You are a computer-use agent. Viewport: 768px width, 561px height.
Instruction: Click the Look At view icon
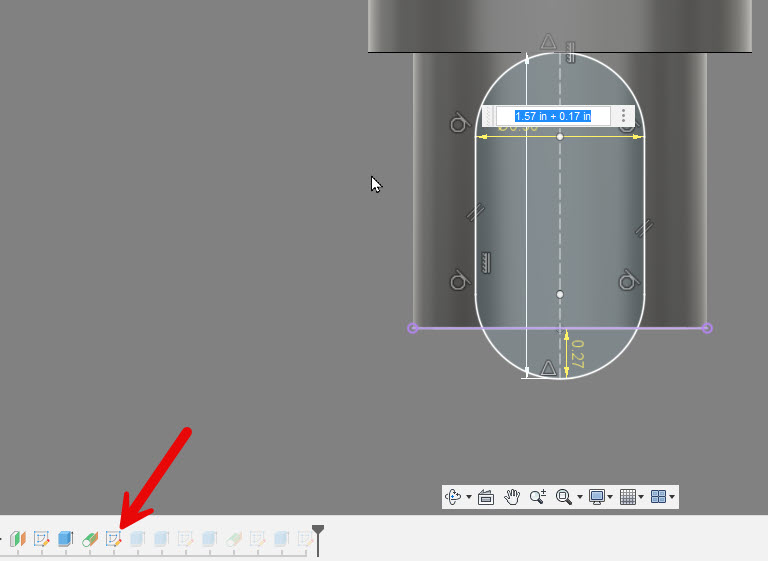(486, 497)
